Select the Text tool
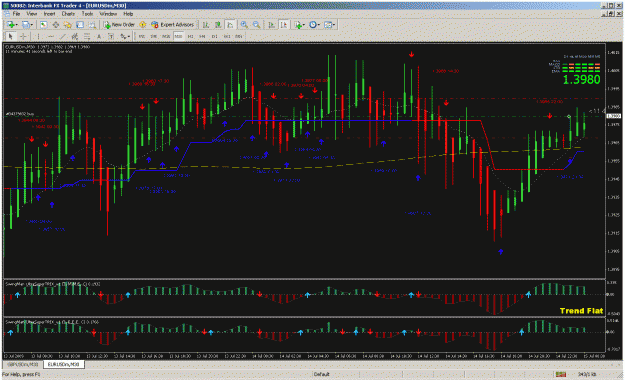 (99, 36)
